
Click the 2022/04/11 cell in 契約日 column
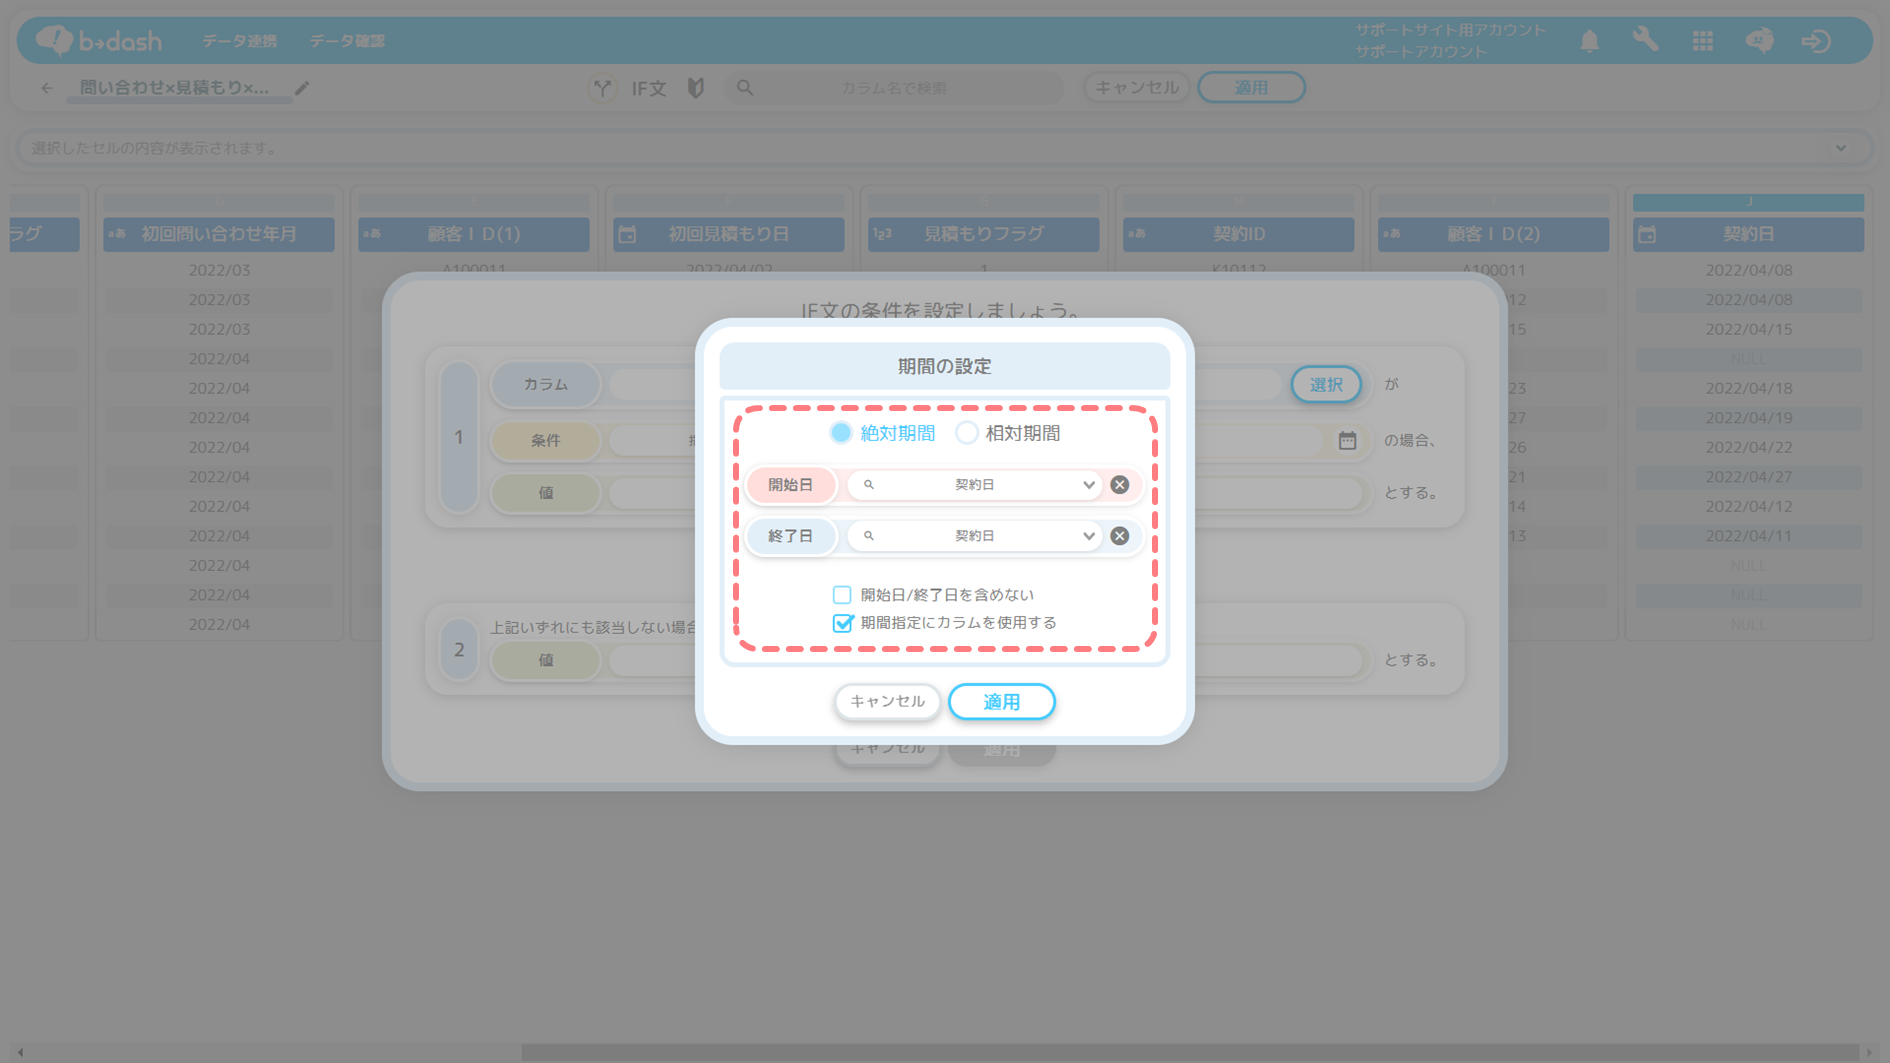1748,536
